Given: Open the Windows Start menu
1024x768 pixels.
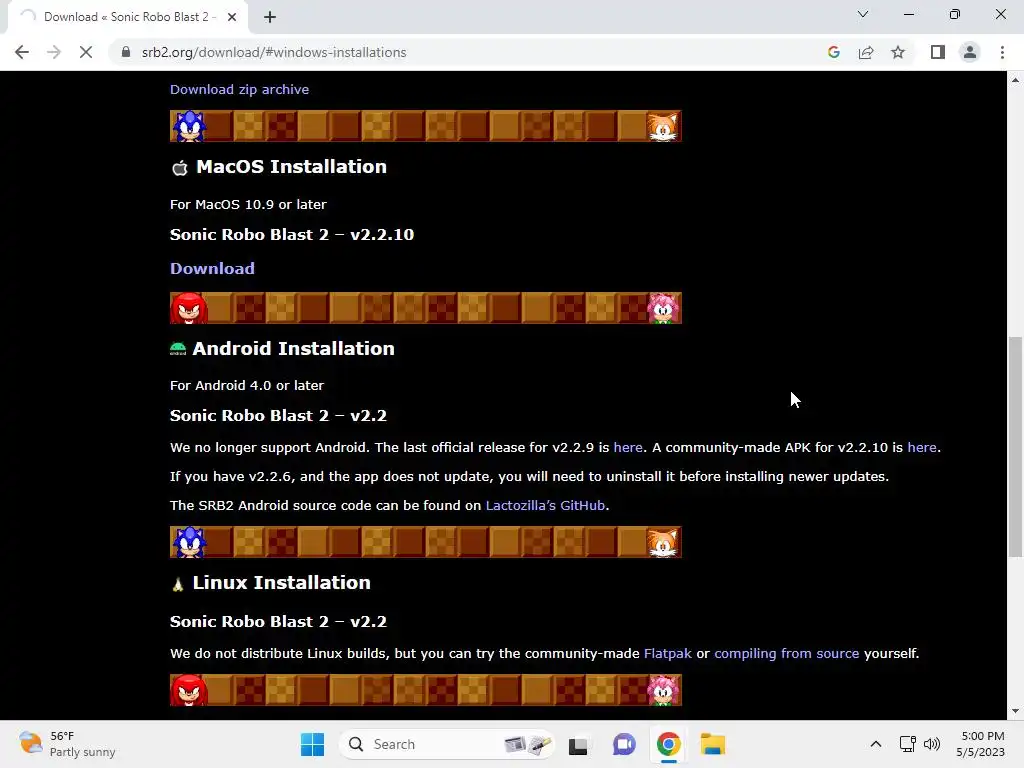Looking at the screenshot, I should point(312,744).
